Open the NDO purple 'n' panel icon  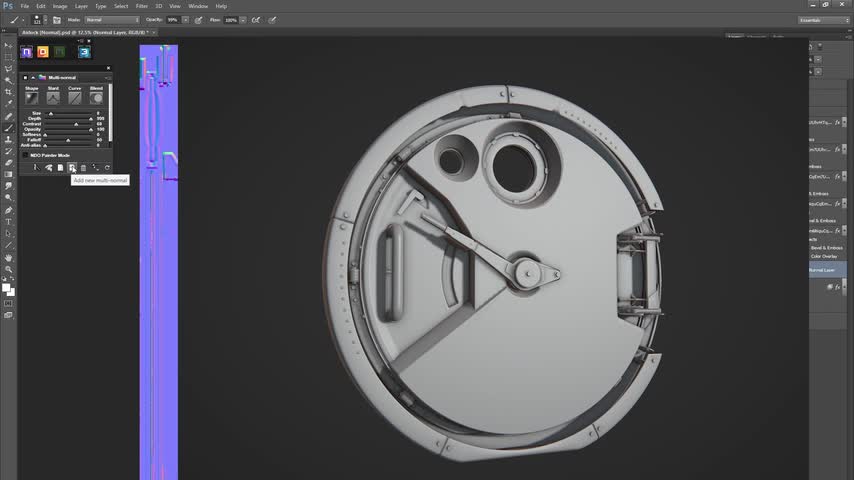(26, 52)
